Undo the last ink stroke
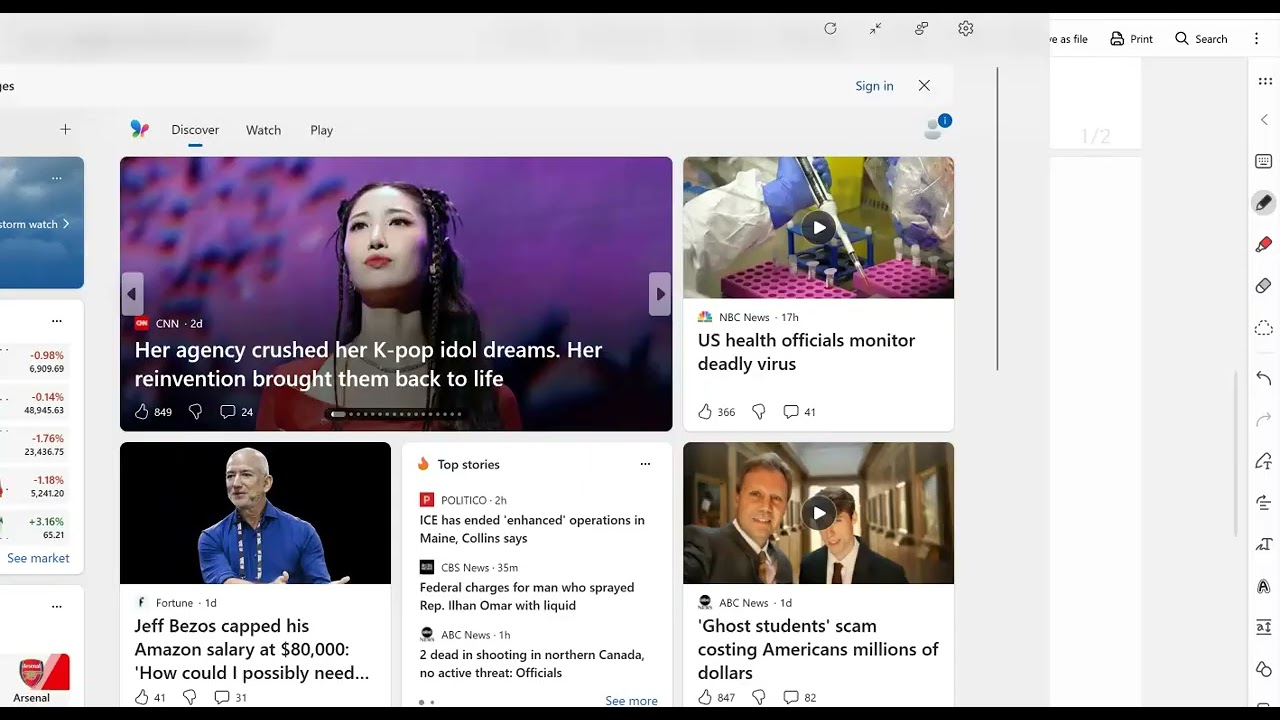1280x720 pixels. click(x=1264, y=378)
